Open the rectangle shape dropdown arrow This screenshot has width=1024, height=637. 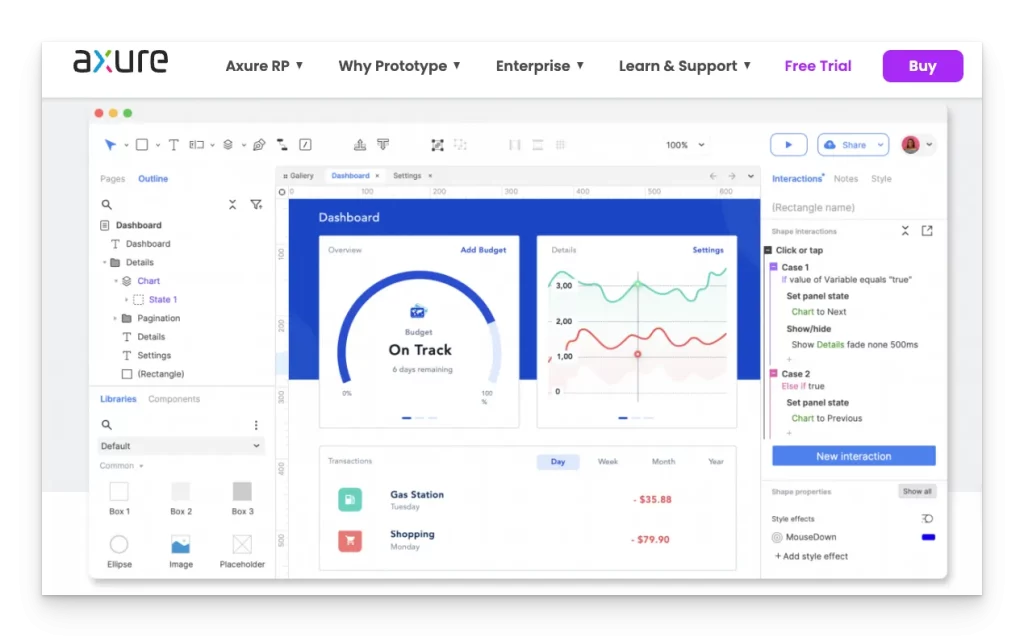tap(158, 145)
